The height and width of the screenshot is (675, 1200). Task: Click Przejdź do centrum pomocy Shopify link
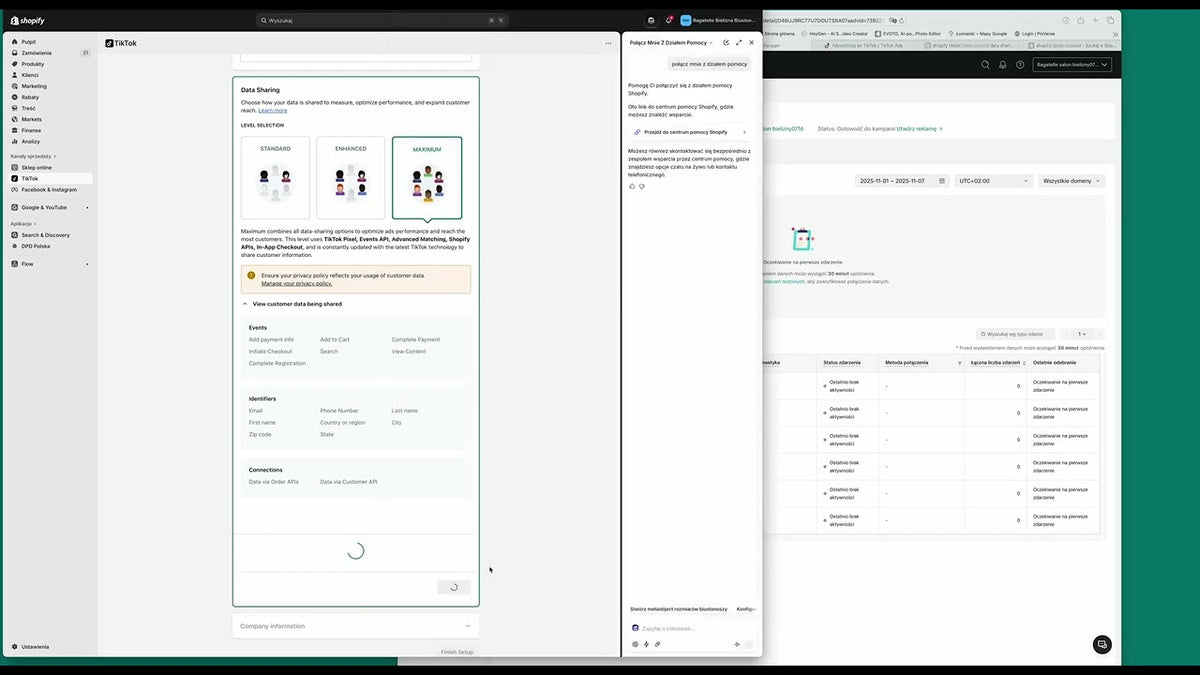[688, 132]
